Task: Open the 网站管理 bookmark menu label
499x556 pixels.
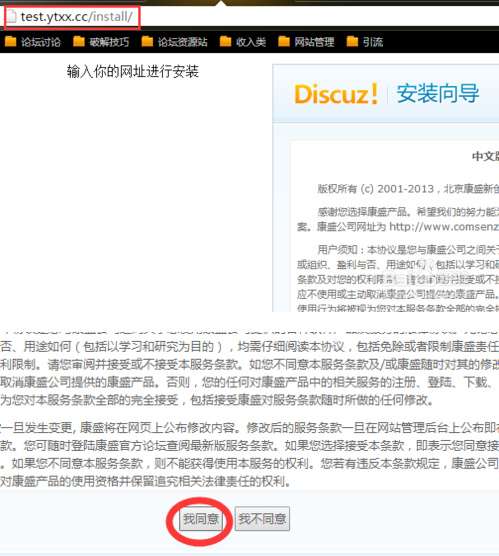Action: 314,42
